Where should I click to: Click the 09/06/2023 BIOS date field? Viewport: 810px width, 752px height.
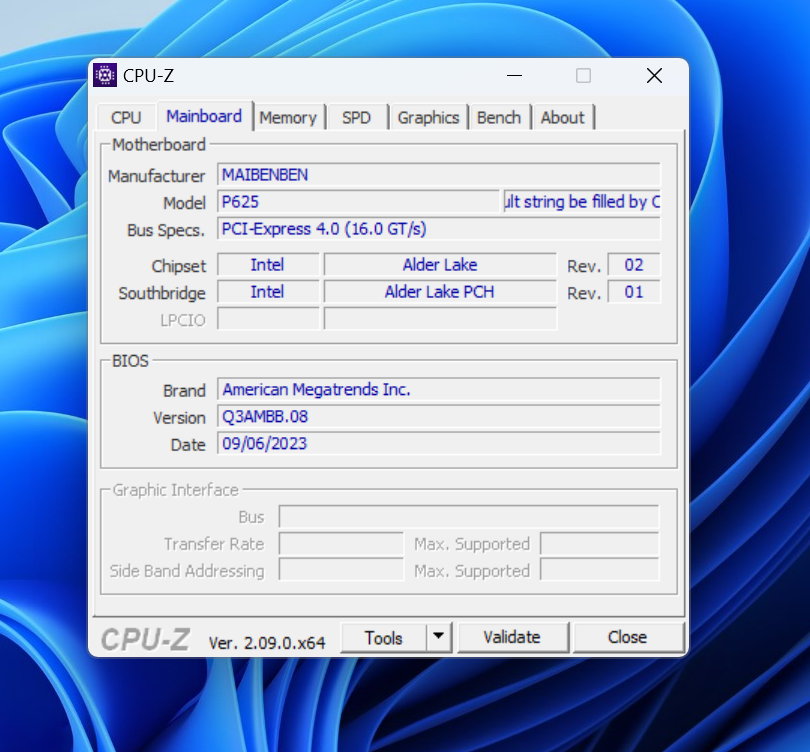[439, 444]
